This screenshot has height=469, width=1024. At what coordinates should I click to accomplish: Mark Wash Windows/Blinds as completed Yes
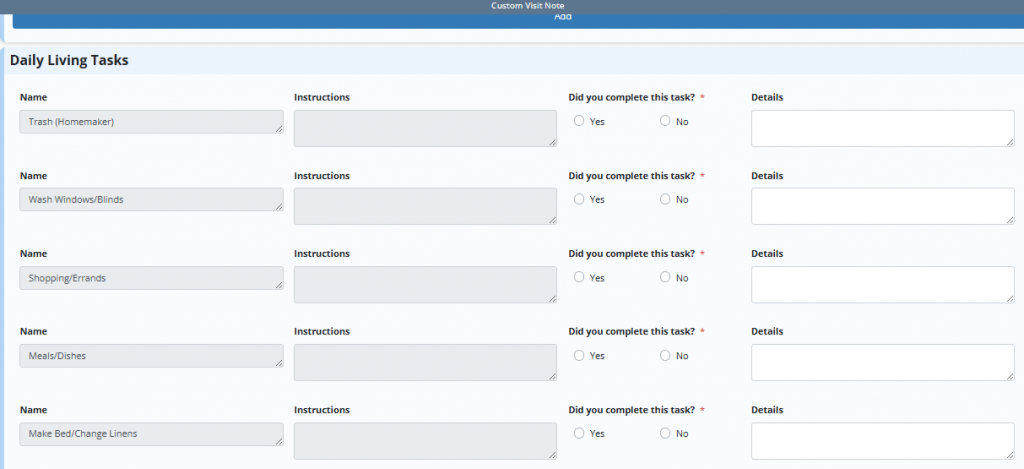pos(579,199)
